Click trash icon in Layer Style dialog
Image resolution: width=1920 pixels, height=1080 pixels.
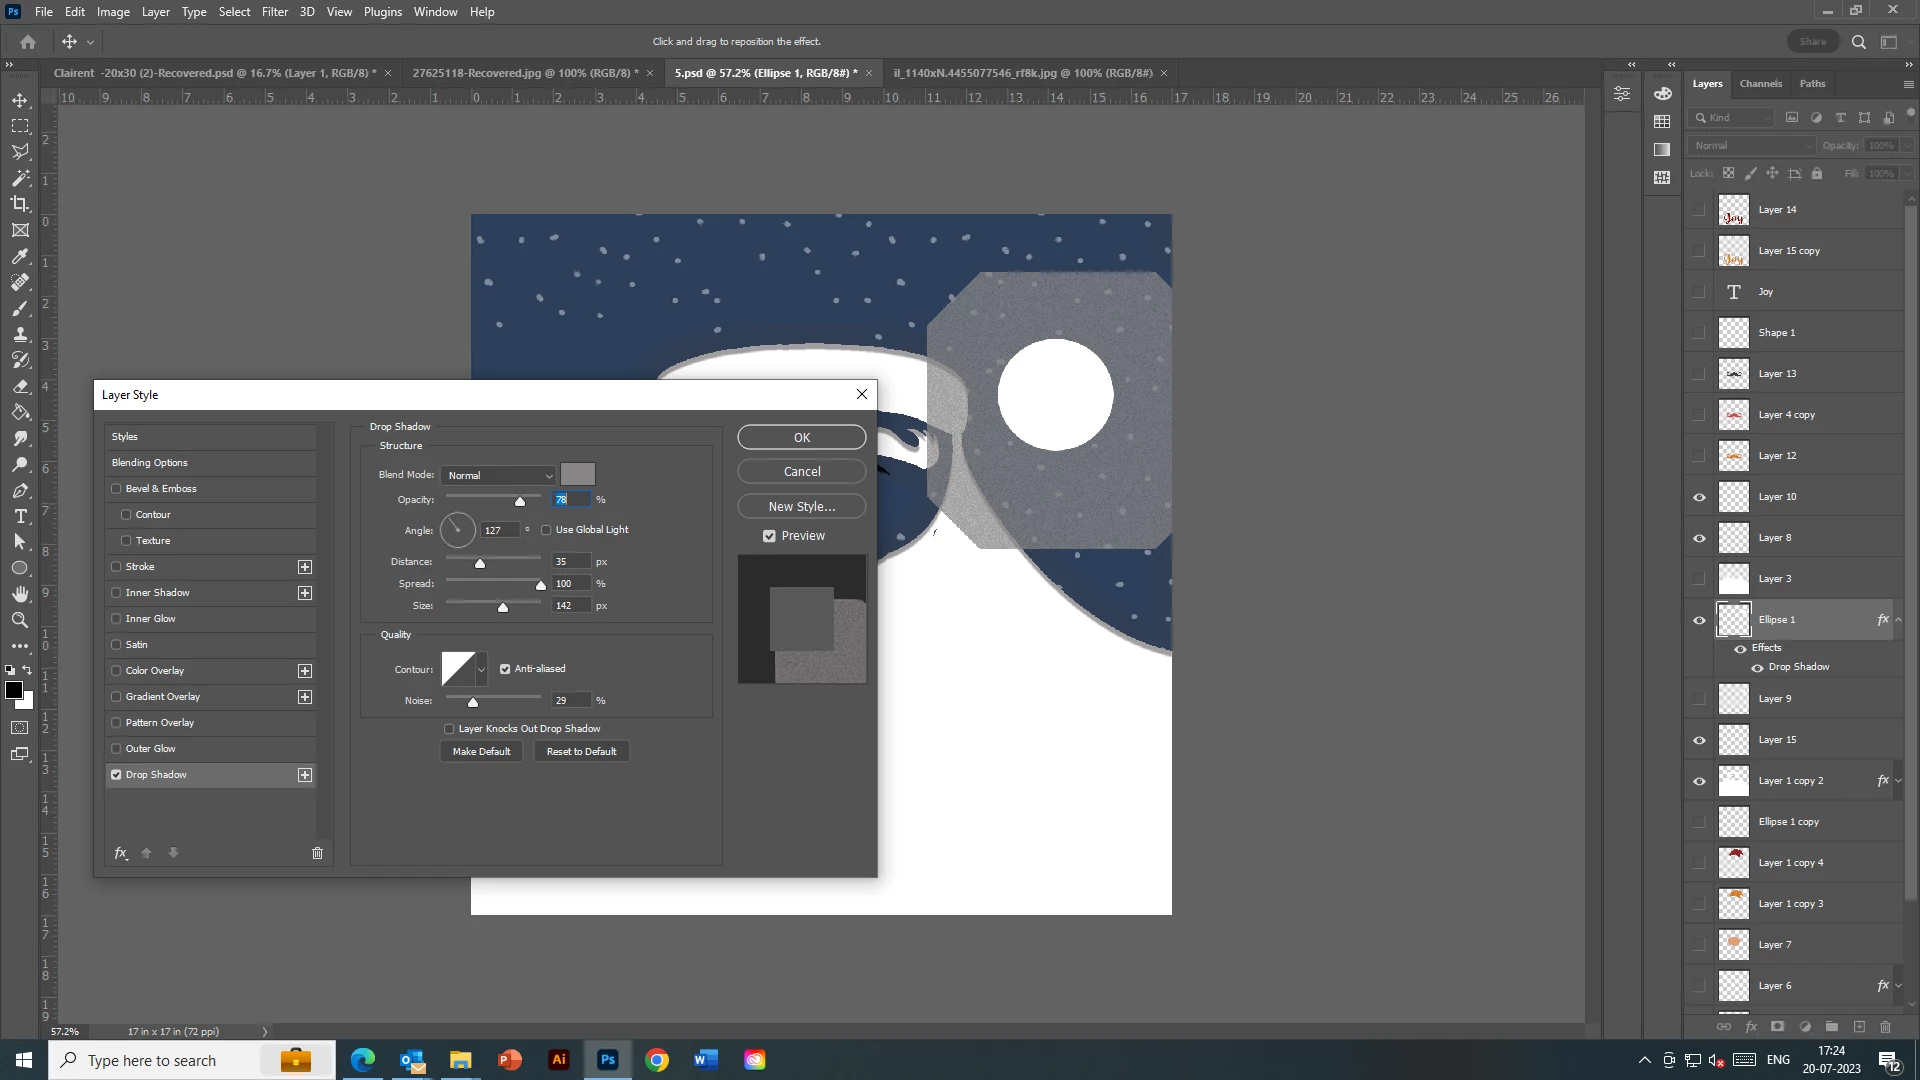(317, 853)
